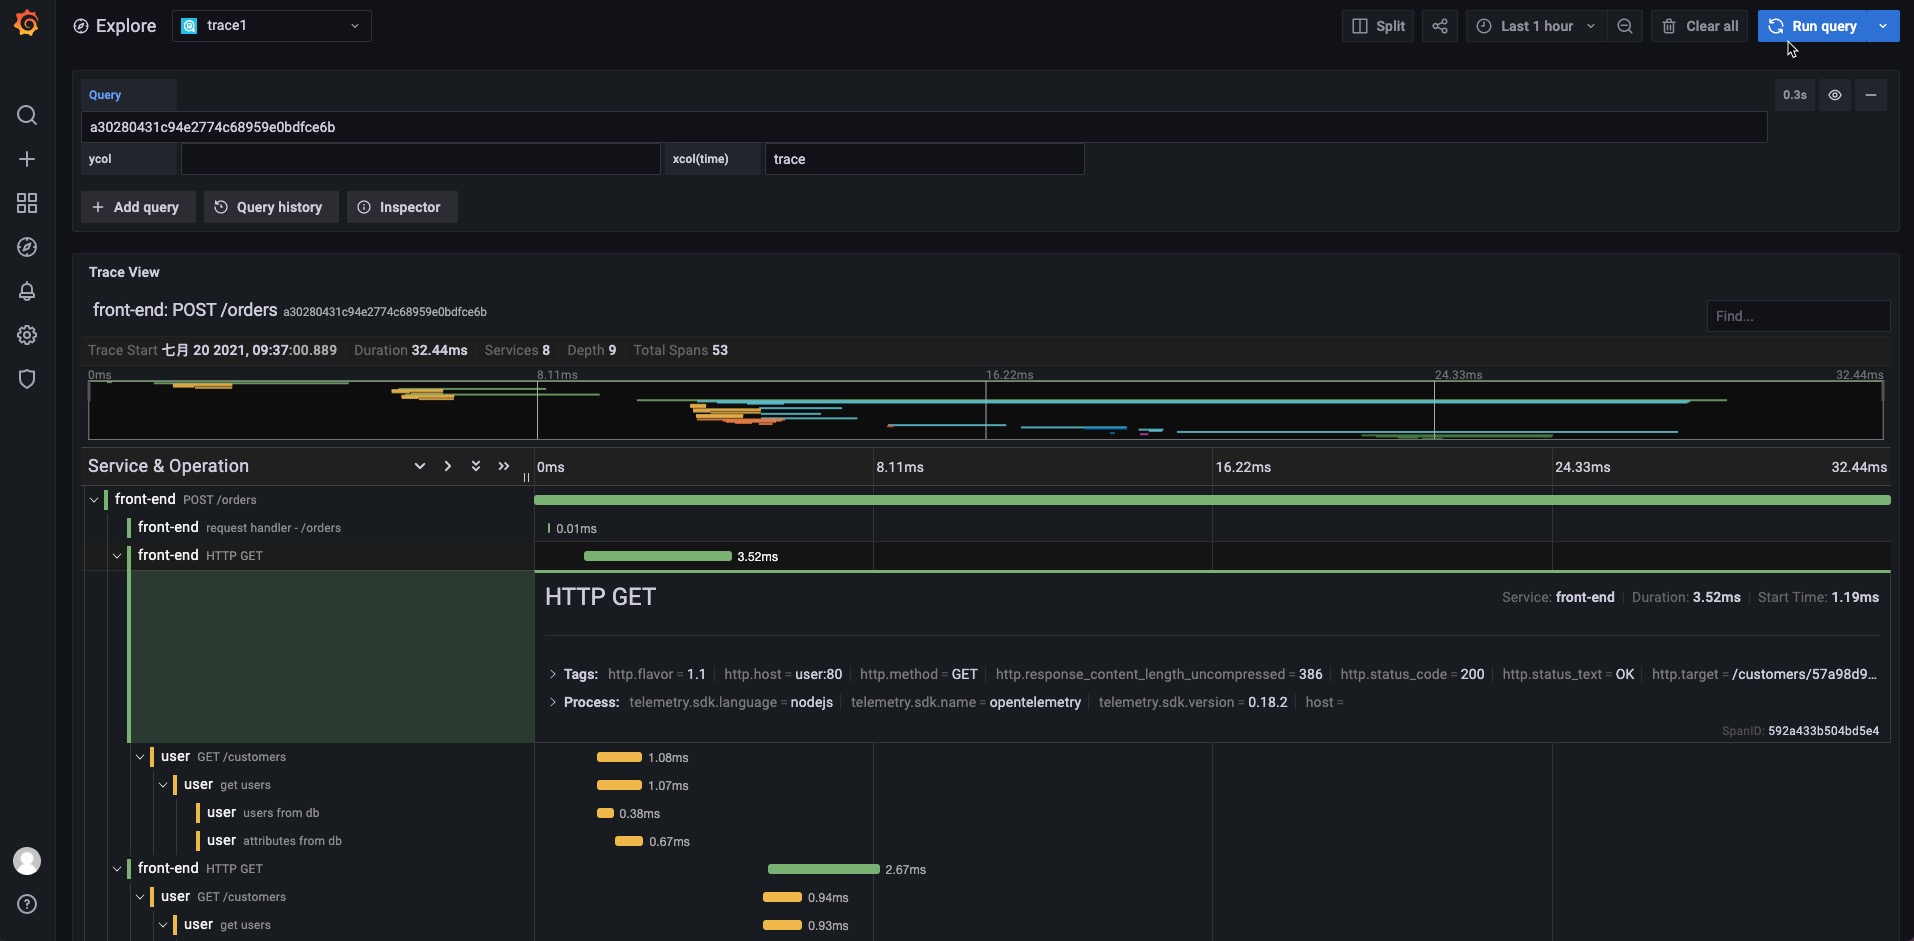Click the 0.3s query time indicator
This screenshot has width=1914, height=941.
point(1794,95)
